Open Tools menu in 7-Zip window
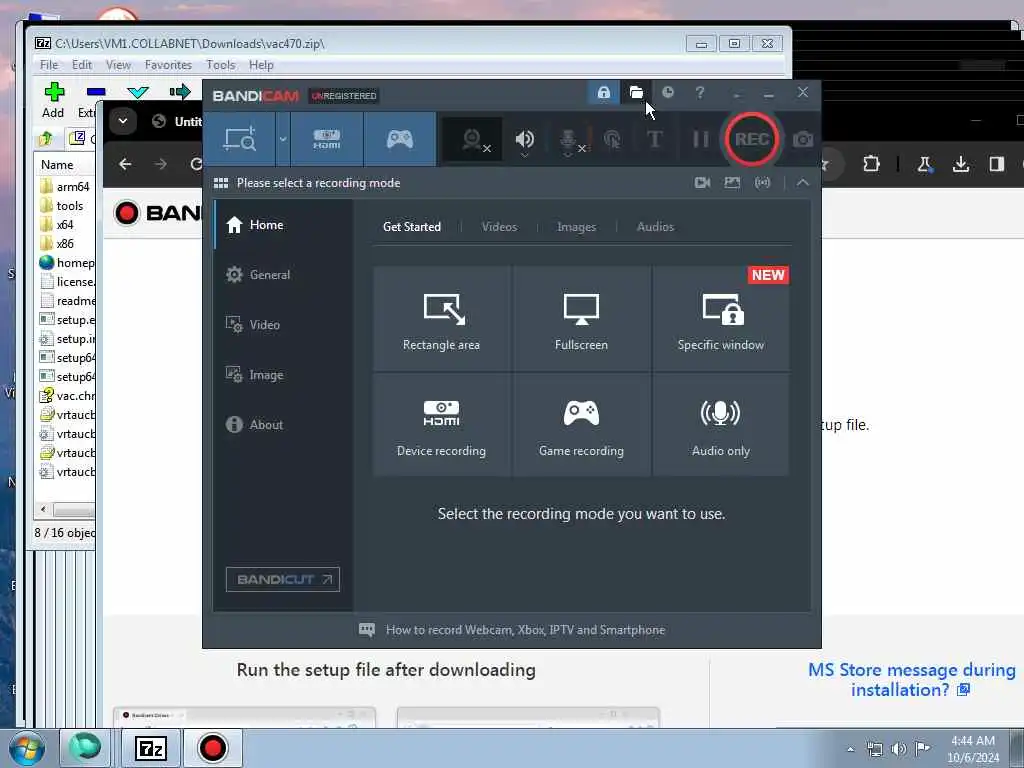The height and width of the screenshot is (768, 1024). coord(221,65)
